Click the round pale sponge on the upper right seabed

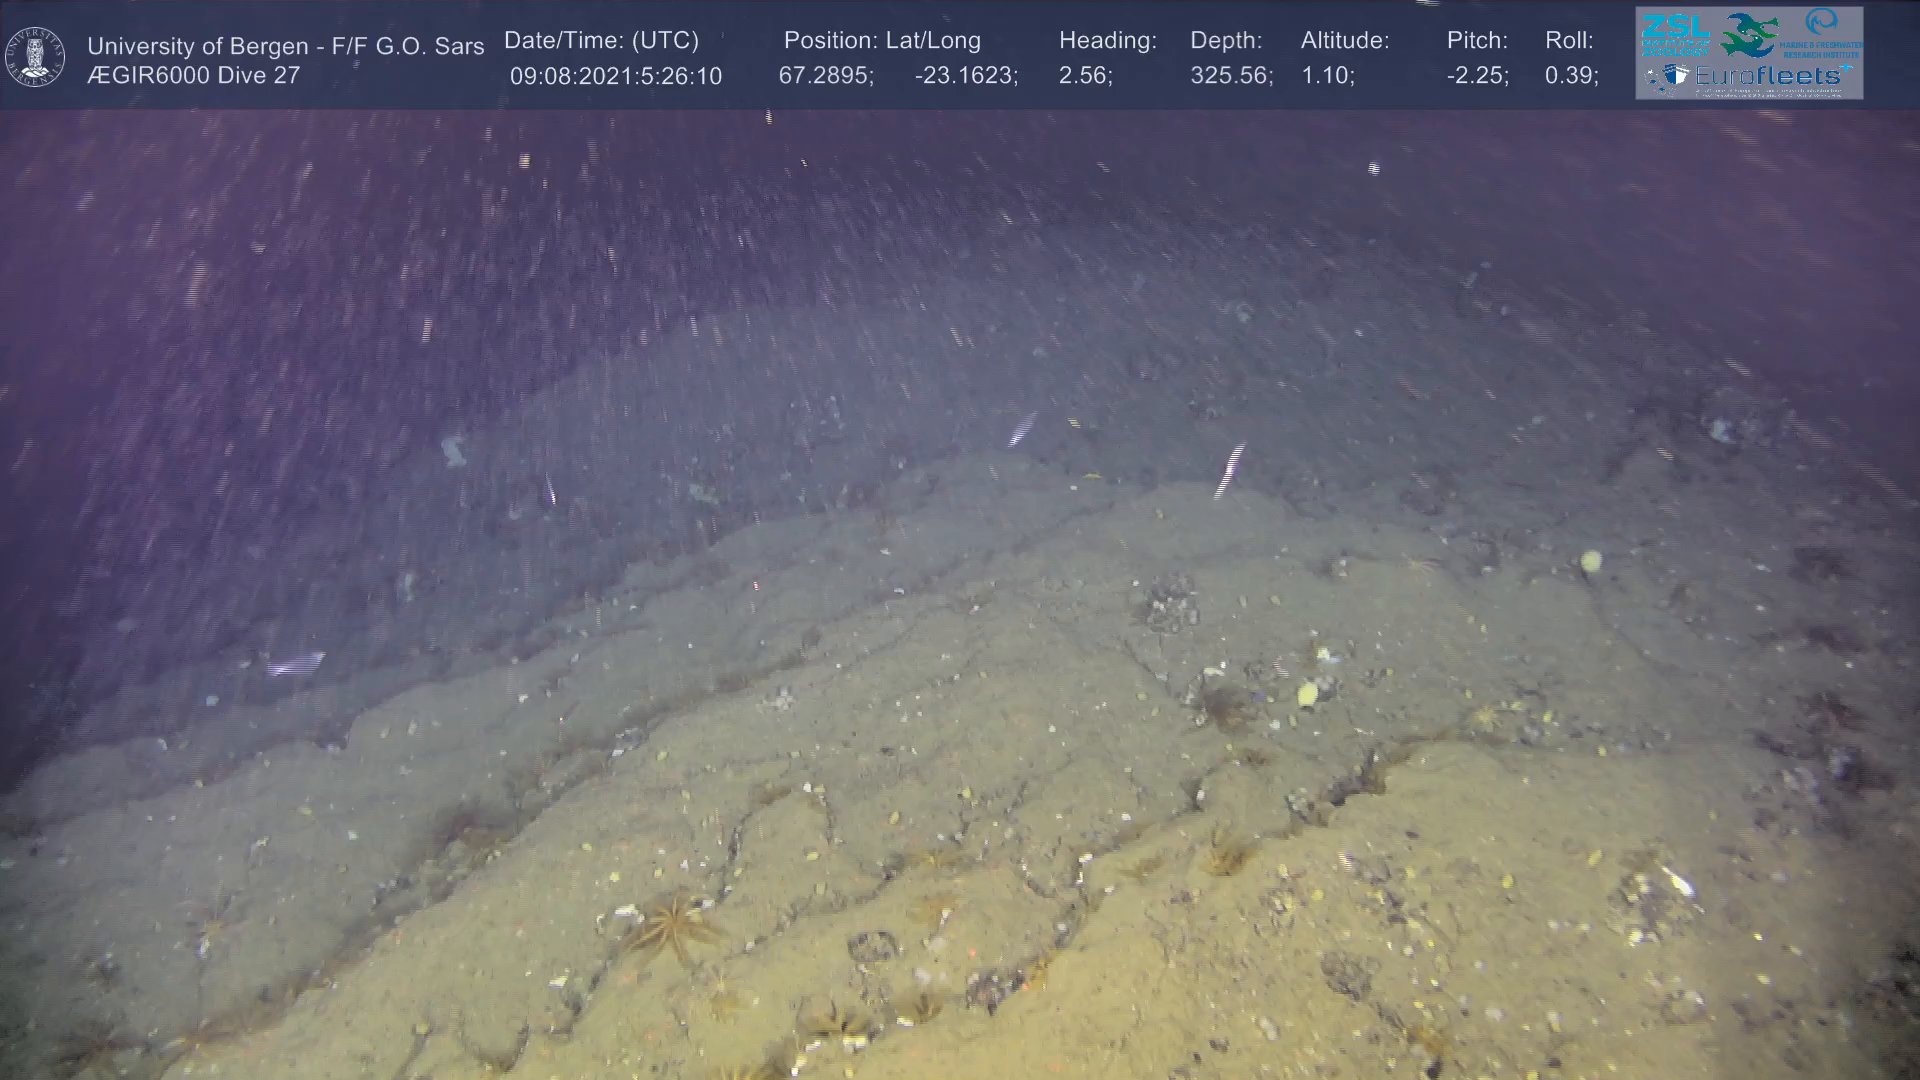point(1590,561)
